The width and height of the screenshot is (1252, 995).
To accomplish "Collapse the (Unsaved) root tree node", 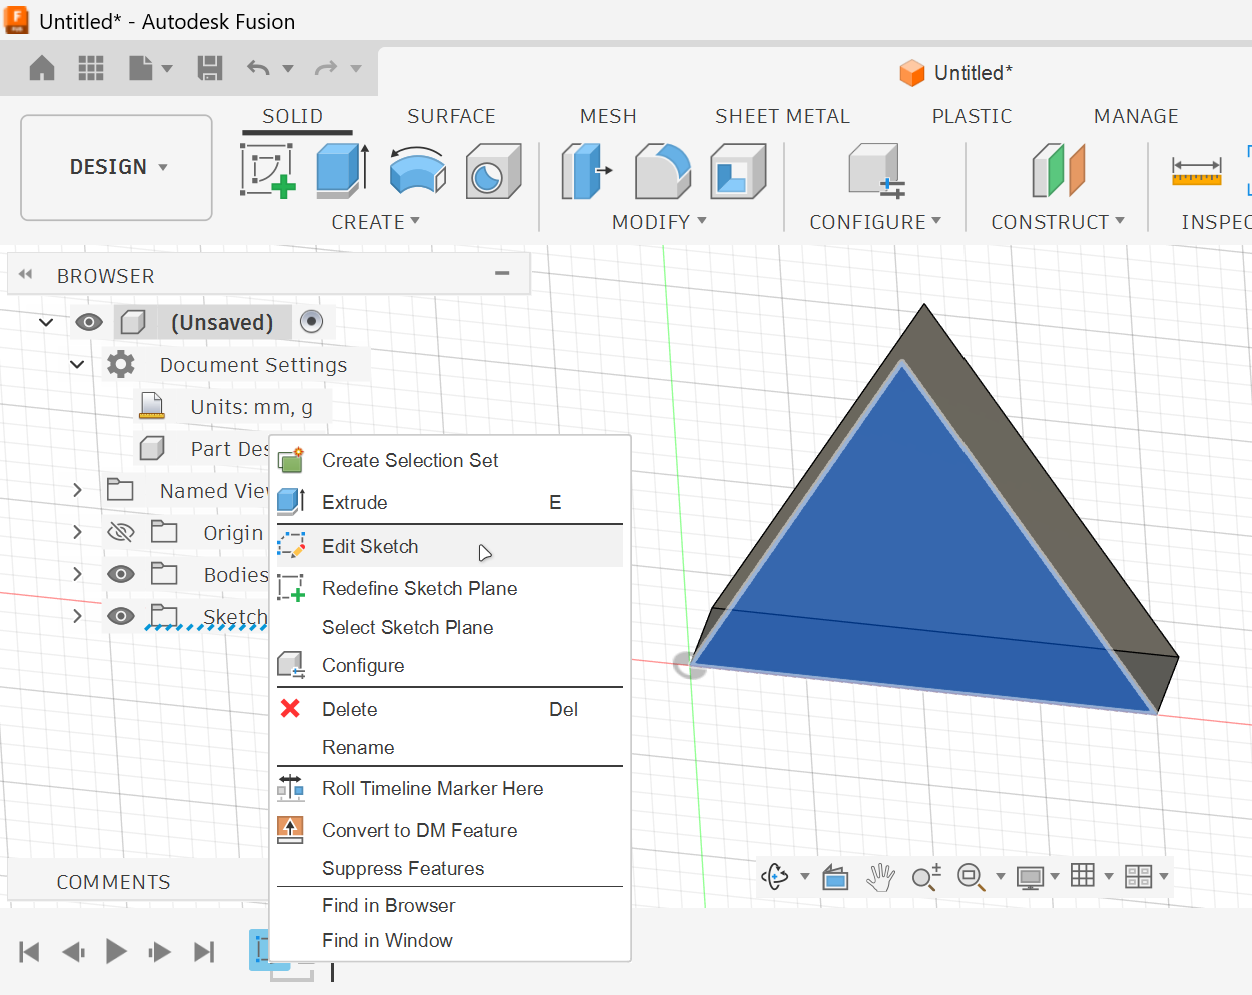I will 46,322.
